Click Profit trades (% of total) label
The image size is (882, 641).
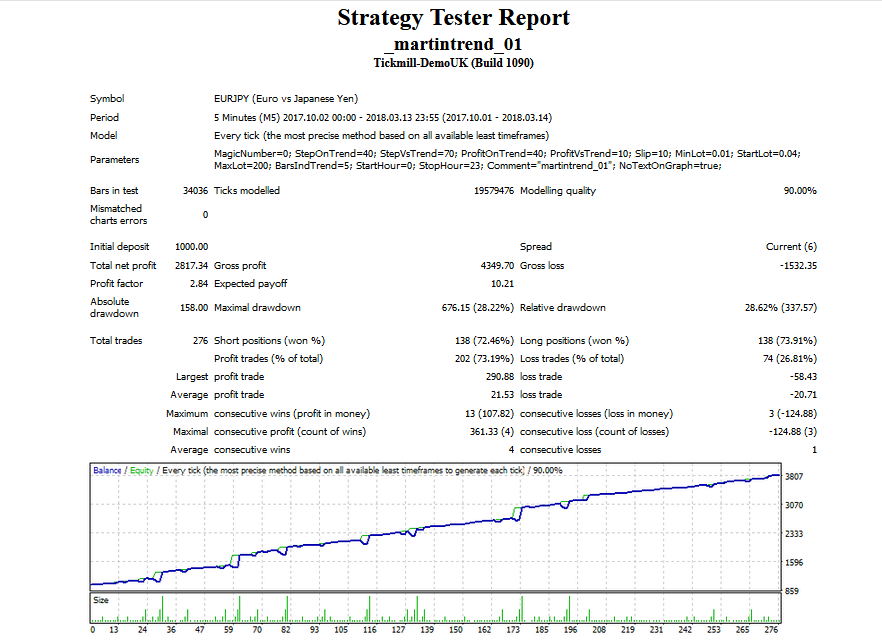click(x=268, y=358)
